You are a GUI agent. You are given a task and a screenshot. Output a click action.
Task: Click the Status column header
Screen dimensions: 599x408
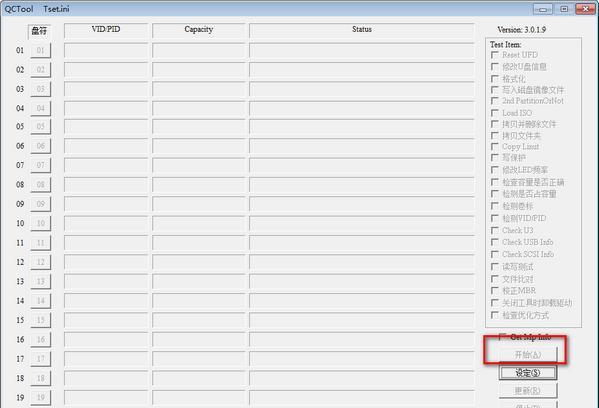(x=362, y=31)
